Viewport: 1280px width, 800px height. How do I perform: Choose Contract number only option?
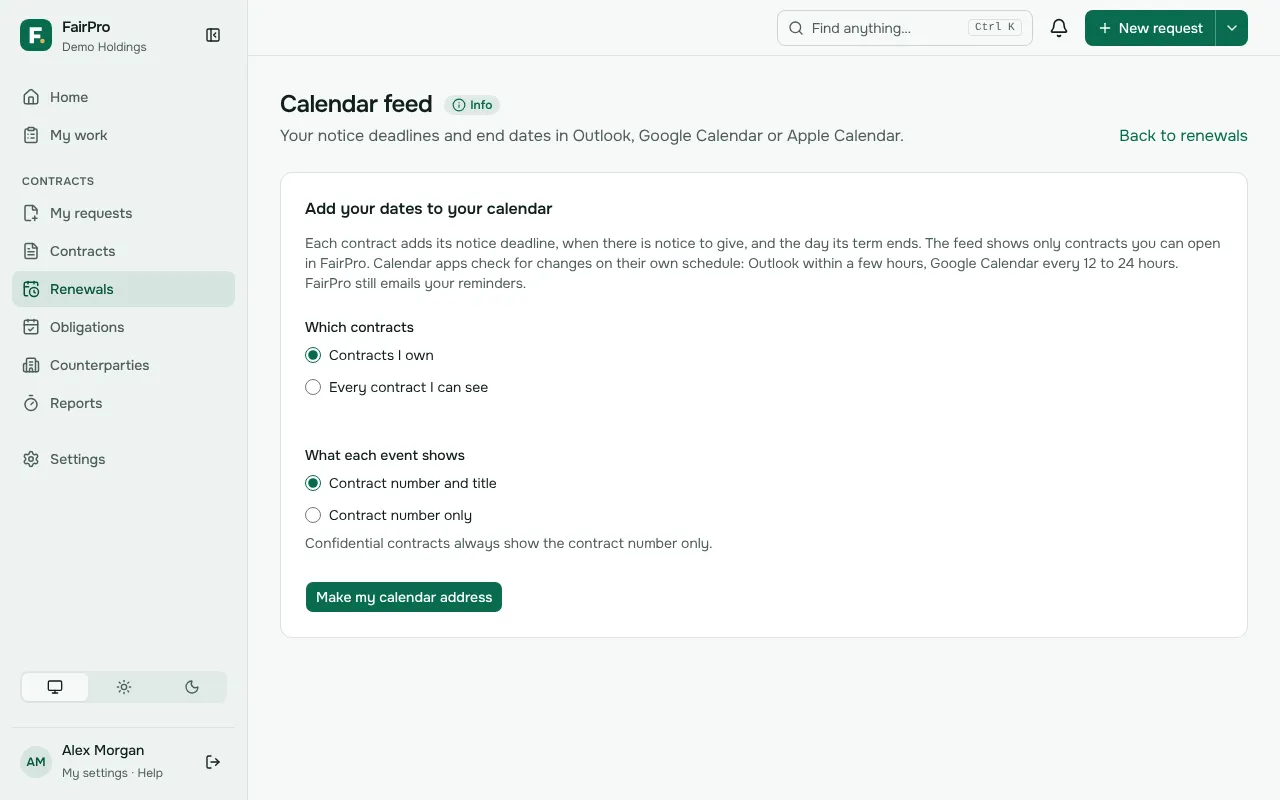coord(313,515)
